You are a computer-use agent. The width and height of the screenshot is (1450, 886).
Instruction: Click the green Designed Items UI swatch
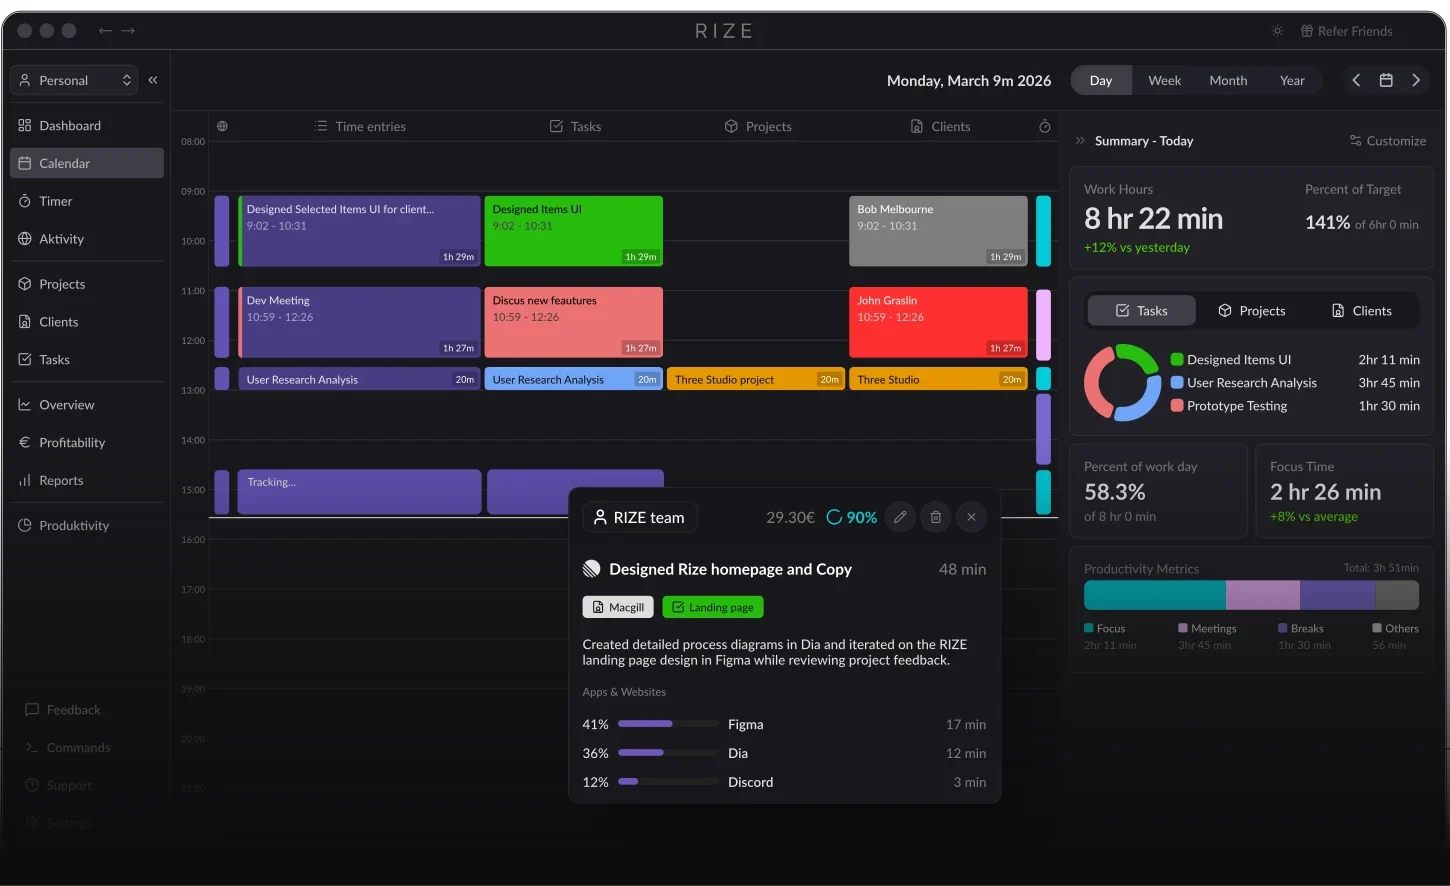coord(1177,360)
